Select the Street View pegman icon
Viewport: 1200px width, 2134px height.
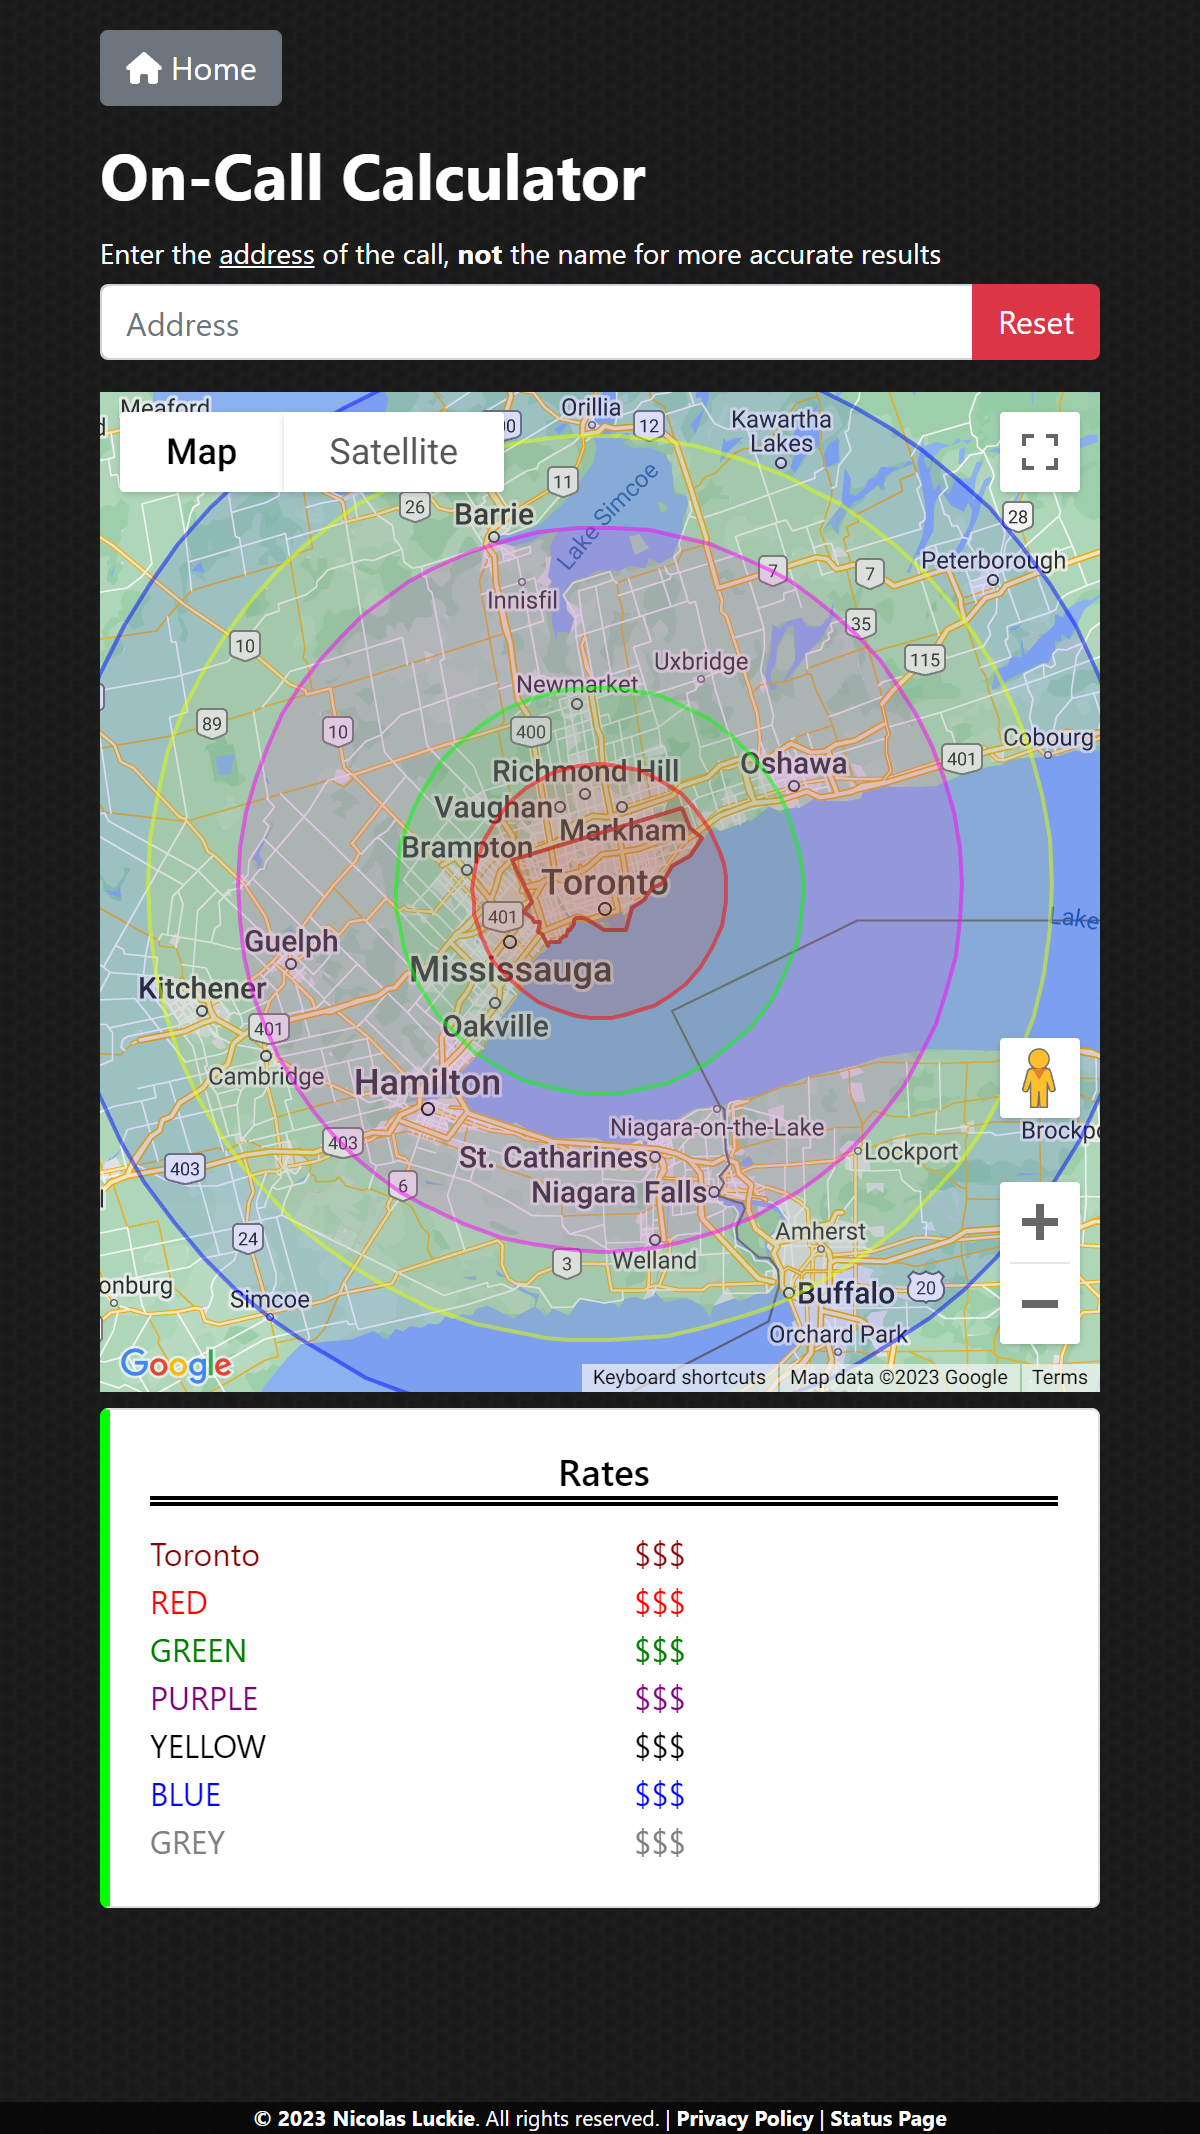pos(1040,1078)
